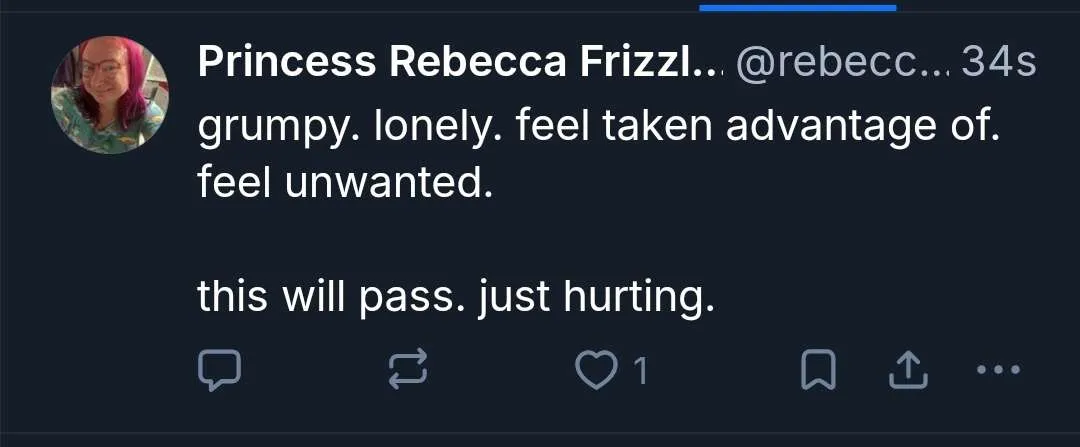Click the 'feel unwanted.' line of the post
This screenshot has height=447, width=1080.
pyautogui.click(x=346, y=183)
